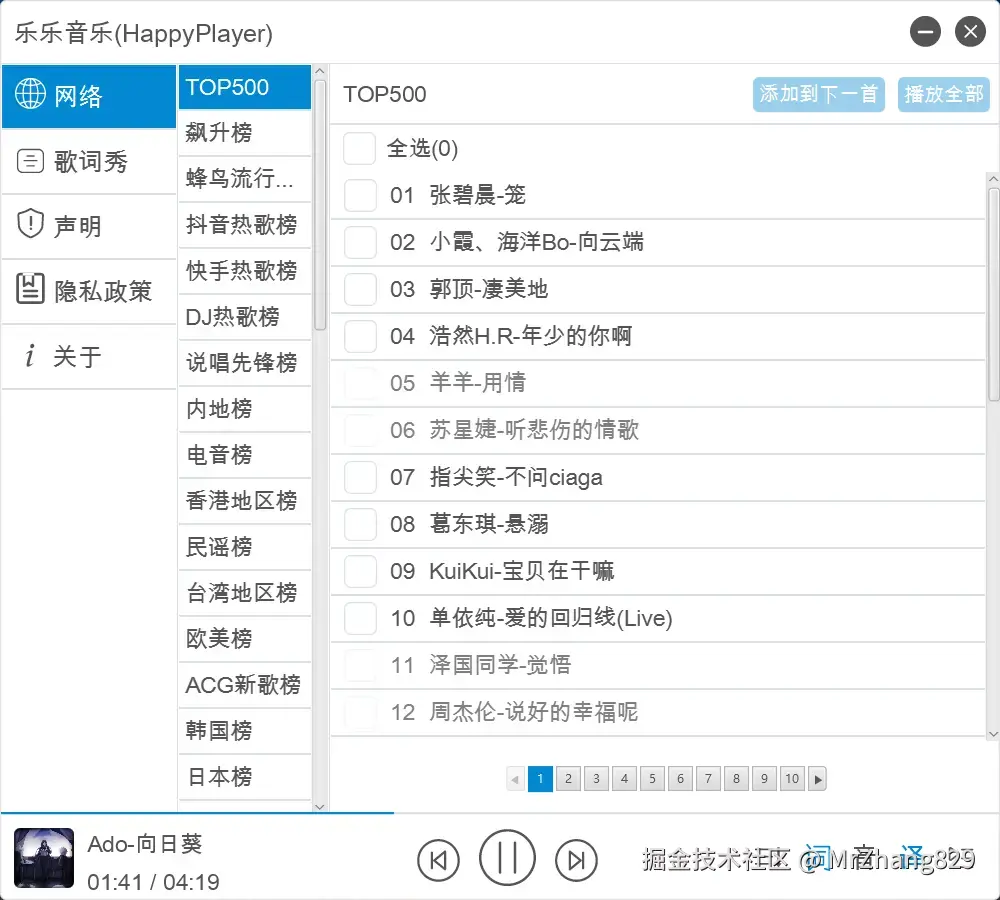This screenshot has width=1000, height=900.
Task: Open the 歌词秀 lyrics show section
Action: (x=89, y=161)
